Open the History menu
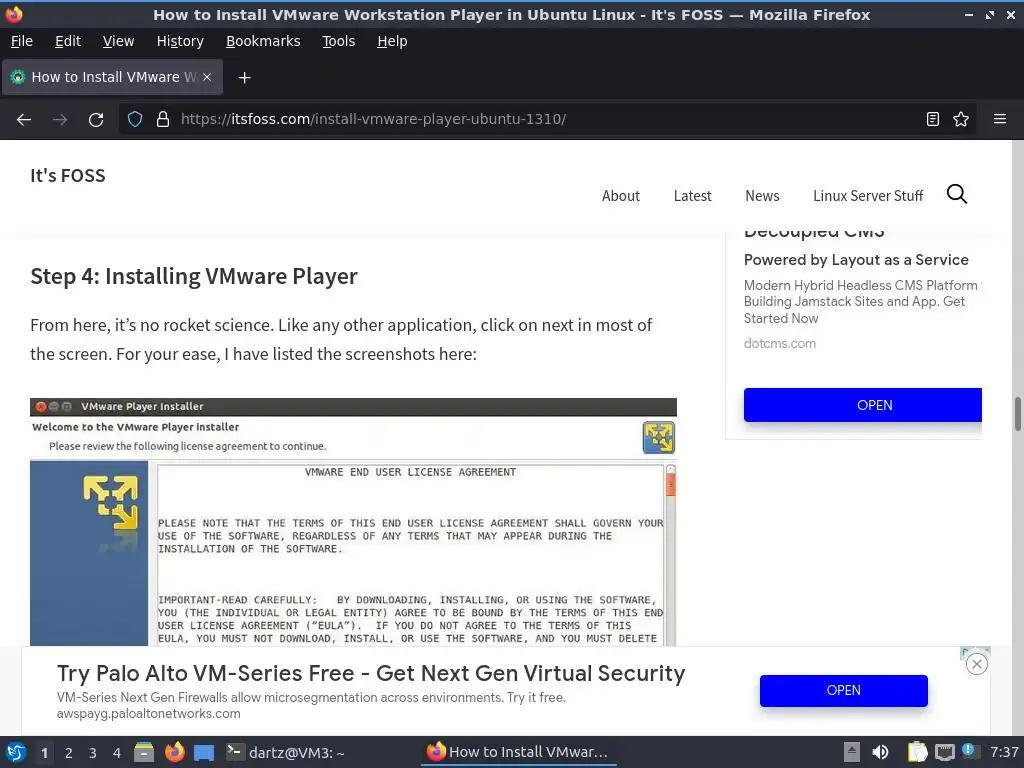The height and width of the screenshot is (768, 1024). [180, 41]
